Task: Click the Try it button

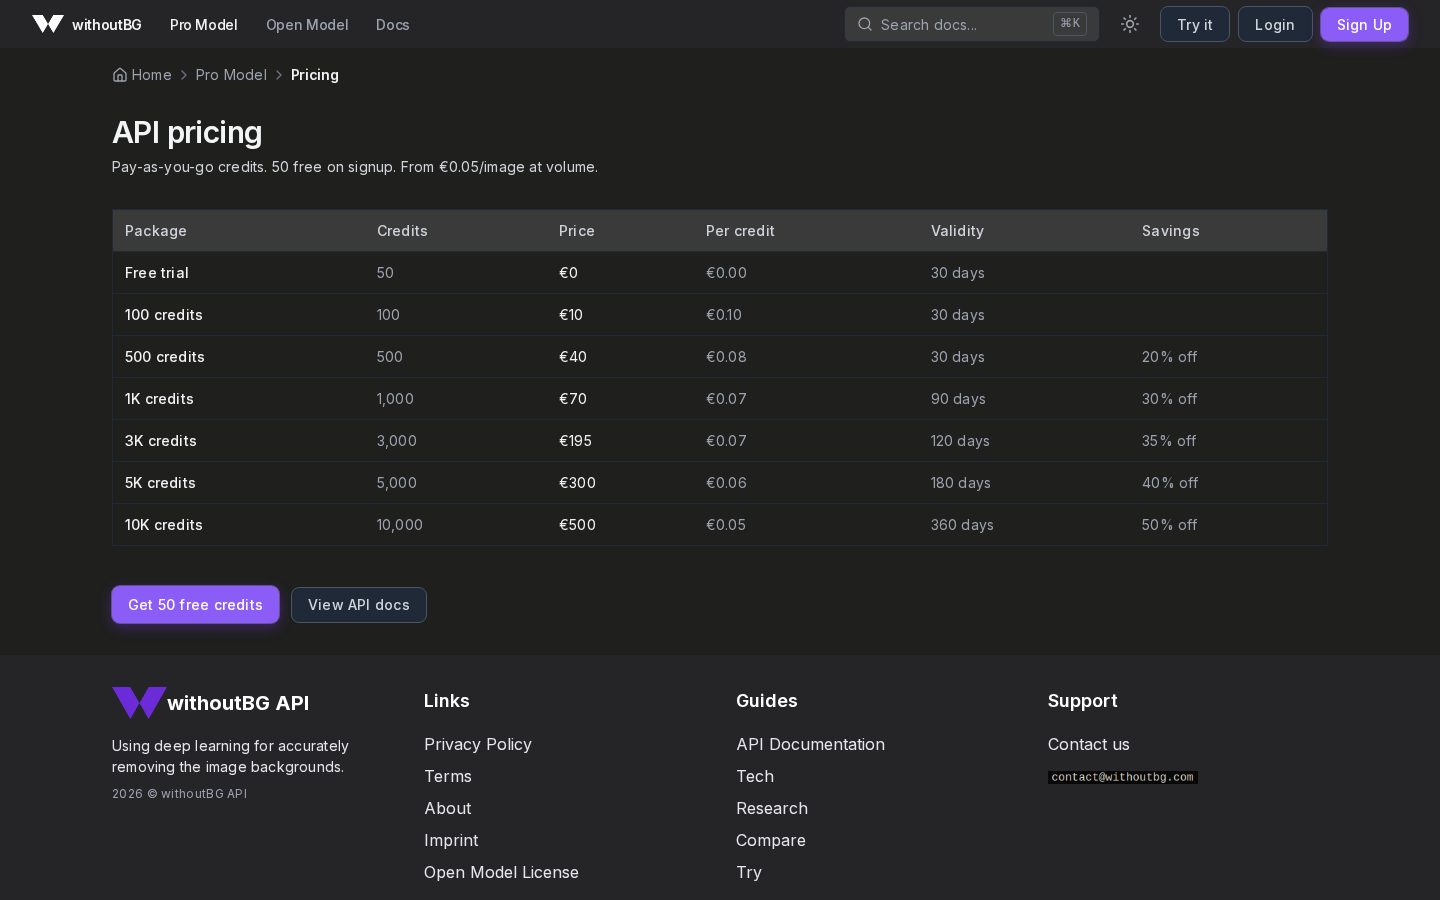Action: 1195,24
